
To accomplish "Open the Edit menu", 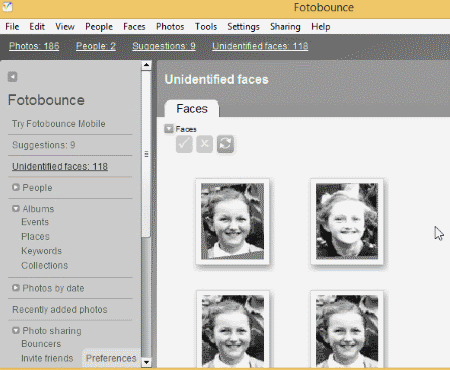I will pyautogui.click(x=37, y=27).
